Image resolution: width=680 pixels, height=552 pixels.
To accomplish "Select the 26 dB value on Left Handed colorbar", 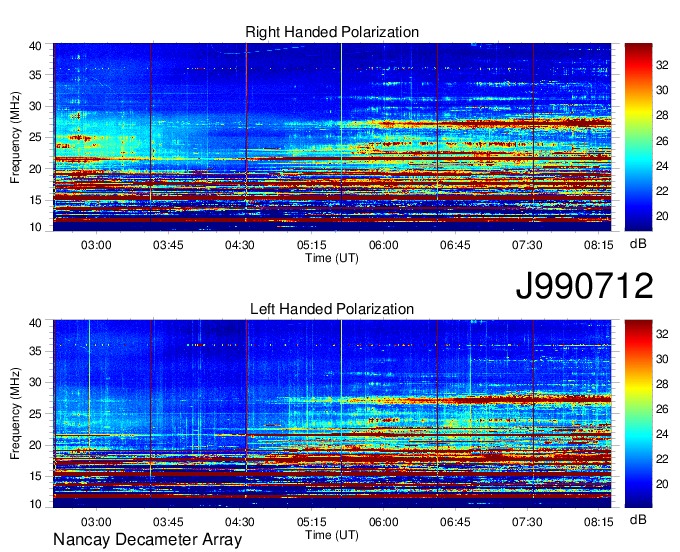I will [662, 409].
